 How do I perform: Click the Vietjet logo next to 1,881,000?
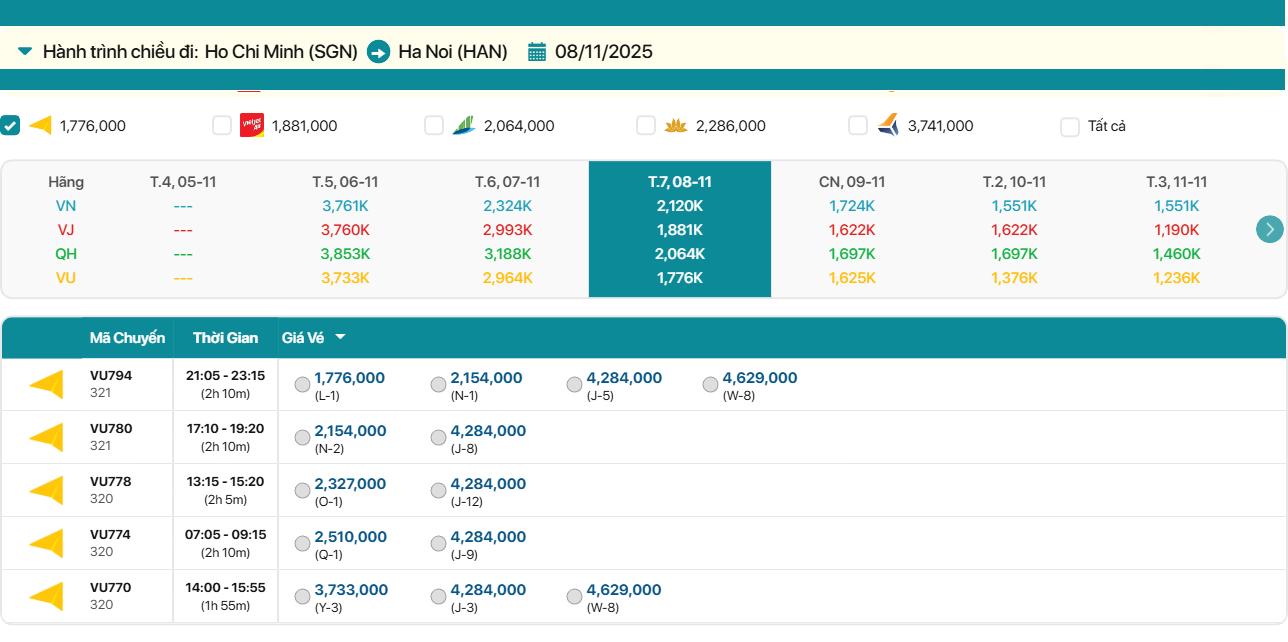click(252, 125)
